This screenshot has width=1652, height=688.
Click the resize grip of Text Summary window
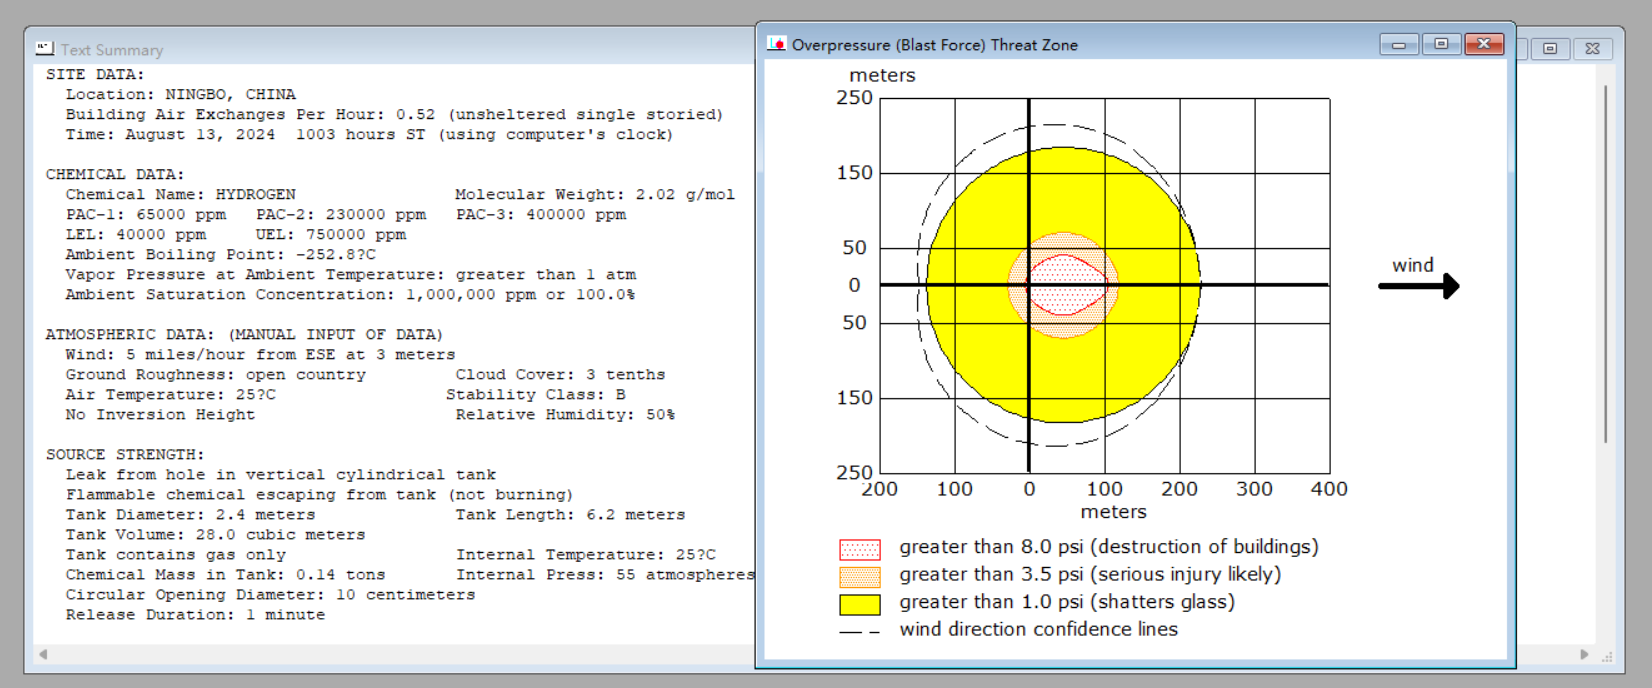pyautogui.click(x=1607, y=657)
